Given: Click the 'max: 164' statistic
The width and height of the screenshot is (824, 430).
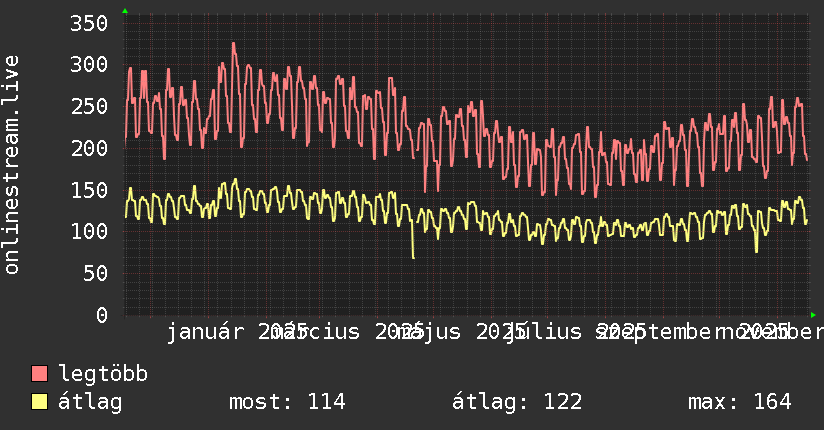Looking at the screenshot, I should point(739,402).
